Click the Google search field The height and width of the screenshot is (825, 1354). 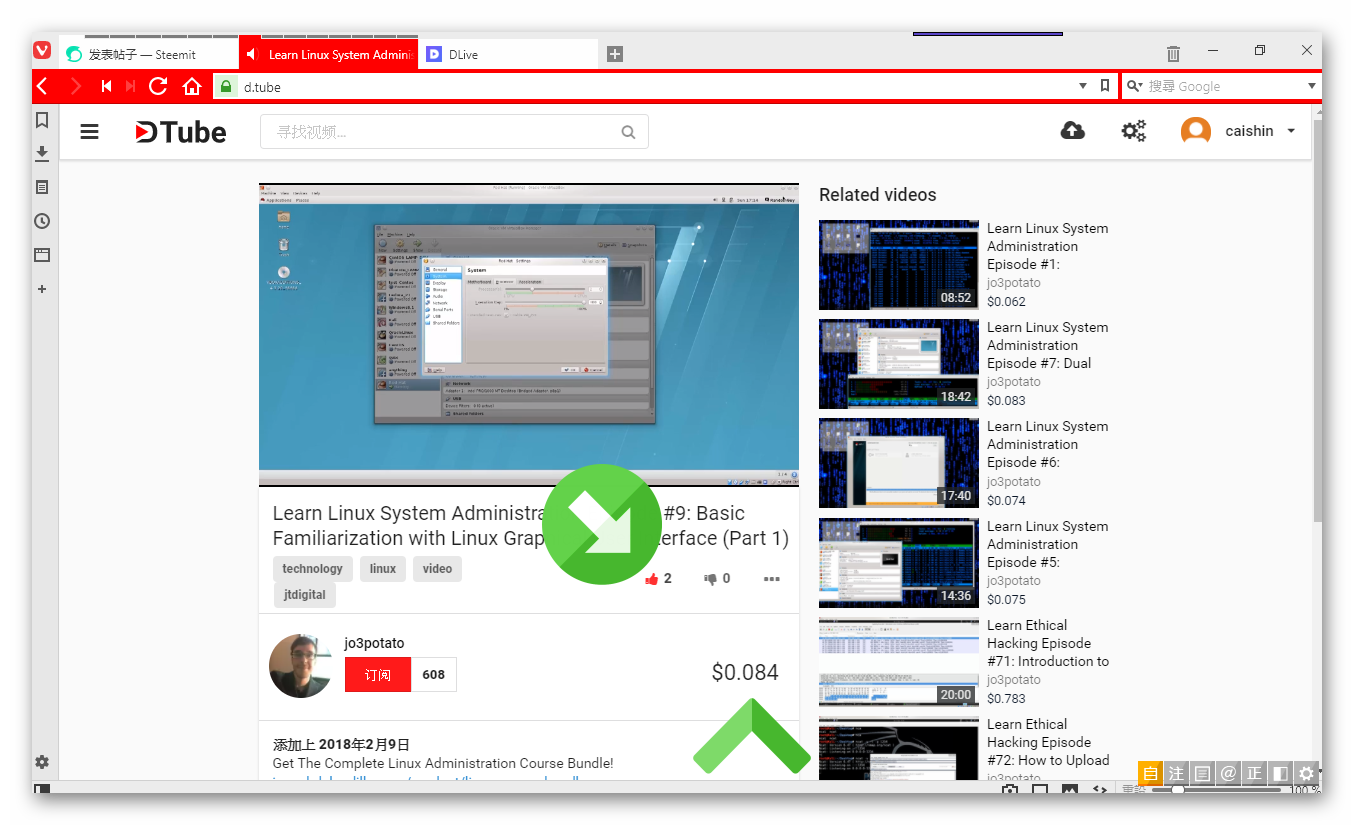point(1220,86)
